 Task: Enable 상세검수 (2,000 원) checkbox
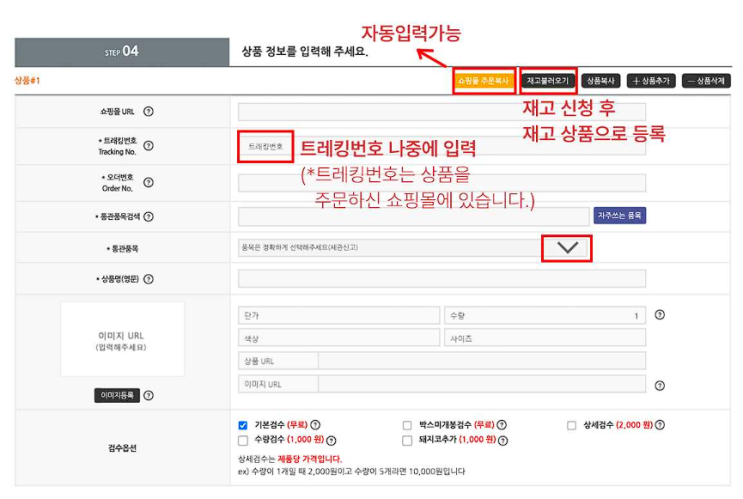tap(571, 425)
